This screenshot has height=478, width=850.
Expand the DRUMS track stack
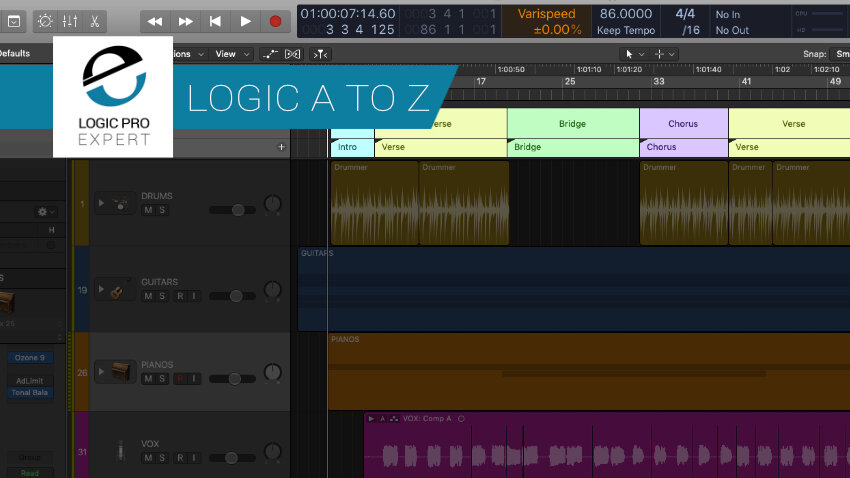coord(101,204)
